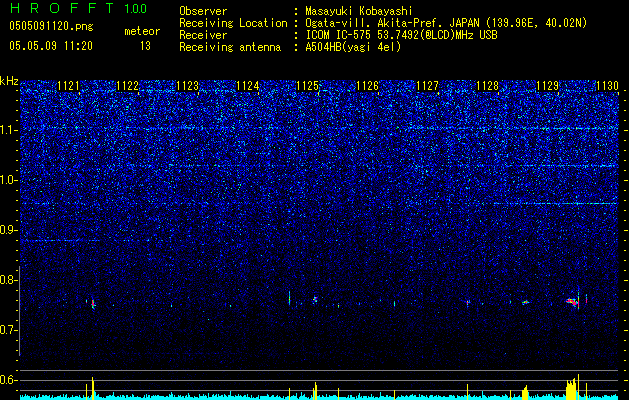Viewport: 629px width, 400px height.
Task: Click the 1.1 kHz frequency axis label
Action: point(8,130)
